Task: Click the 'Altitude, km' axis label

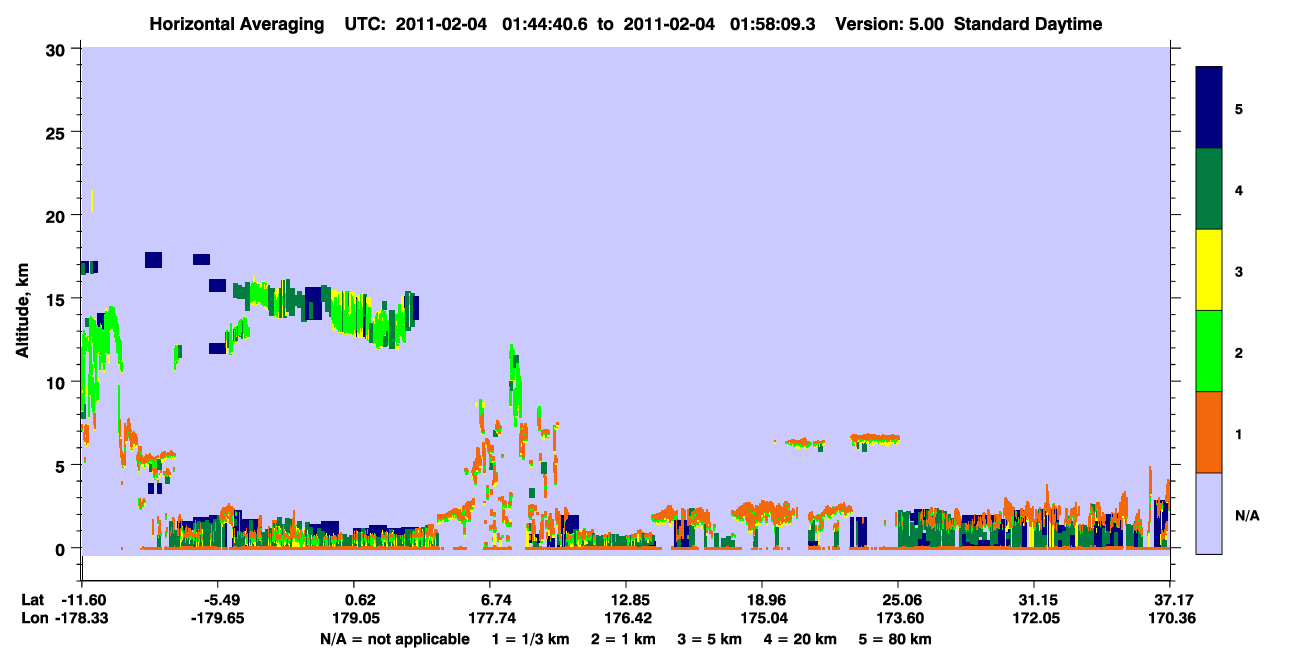Action: coord(22,309)
